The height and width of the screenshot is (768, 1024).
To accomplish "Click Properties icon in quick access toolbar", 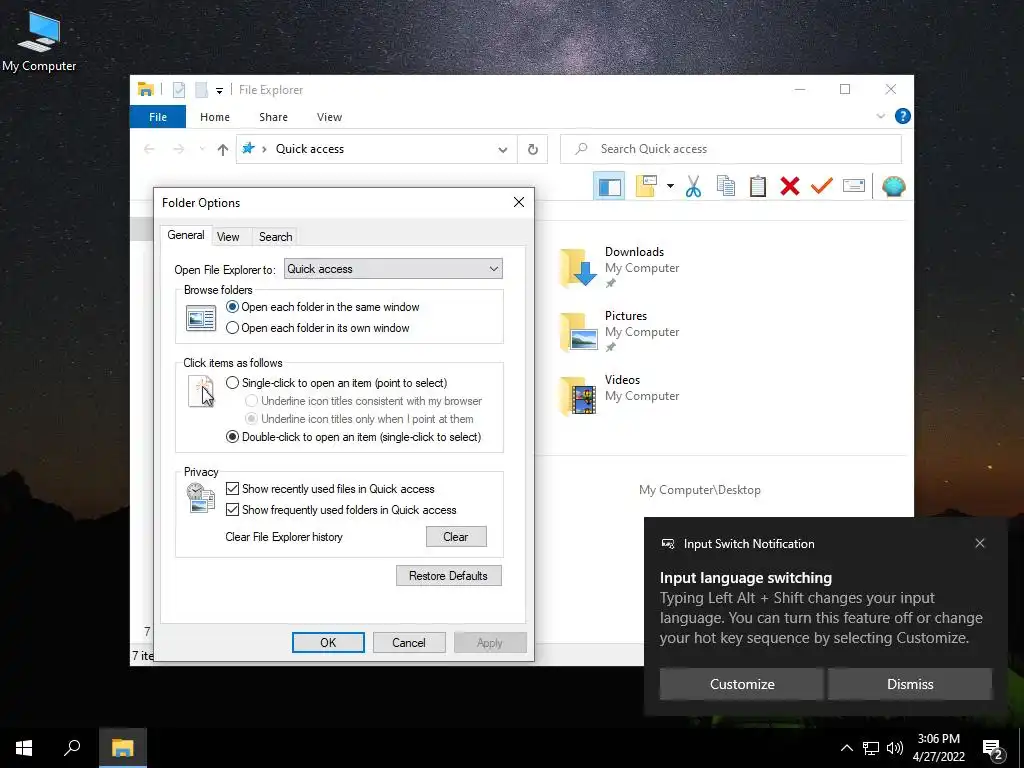I will 179,89.
